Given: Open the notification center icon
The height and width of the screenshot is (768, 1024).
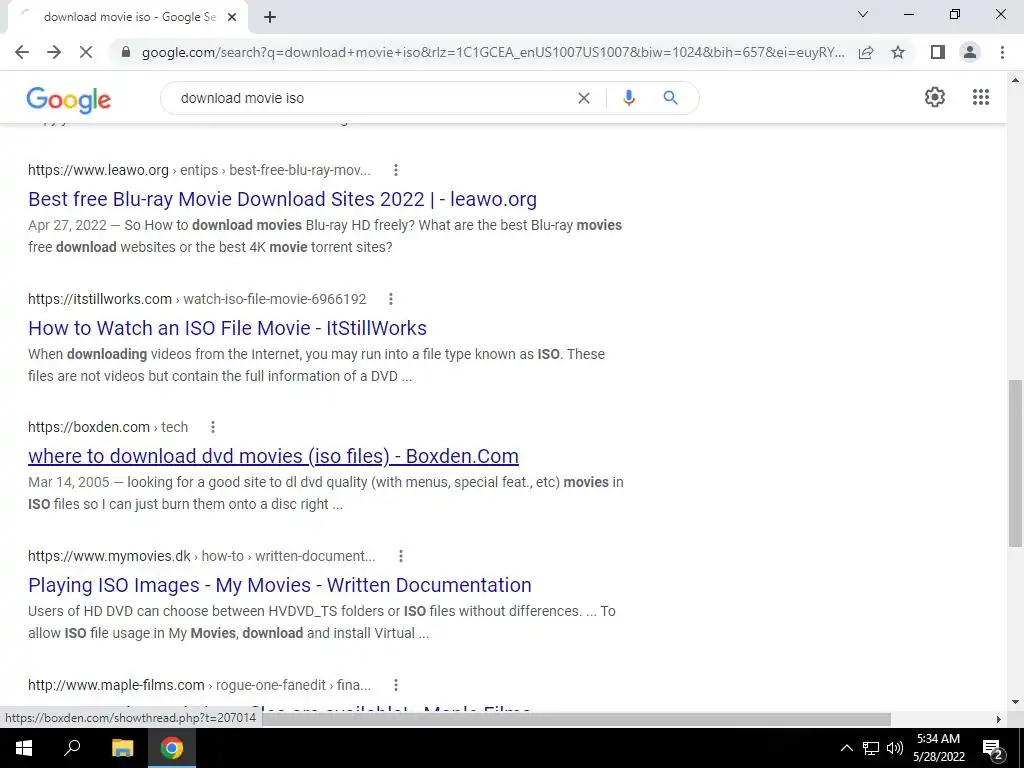Looking at the screenshot, I should [993, 749].
